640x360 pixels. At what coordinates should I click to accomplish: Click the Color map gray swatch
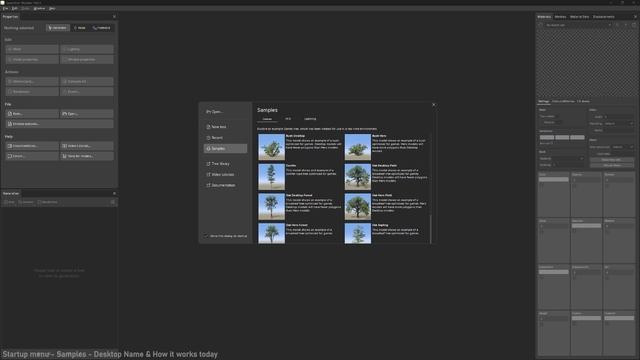[x=554, y=179]
